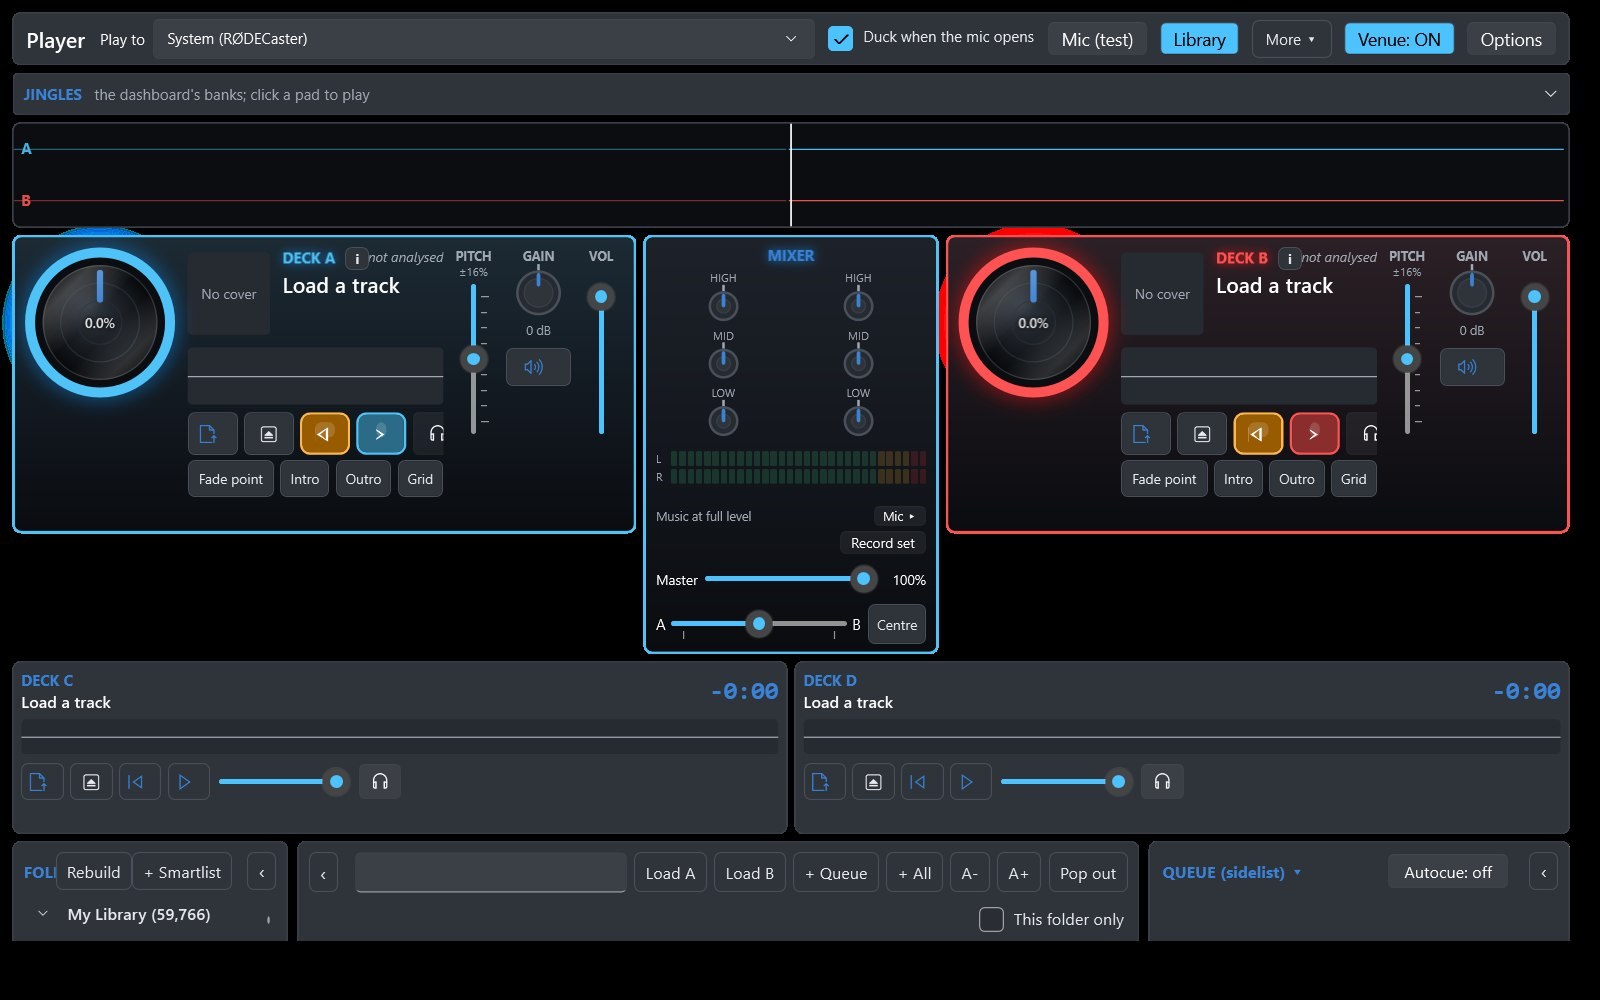Centre the crossfader with the Centre button

point(897,625)
